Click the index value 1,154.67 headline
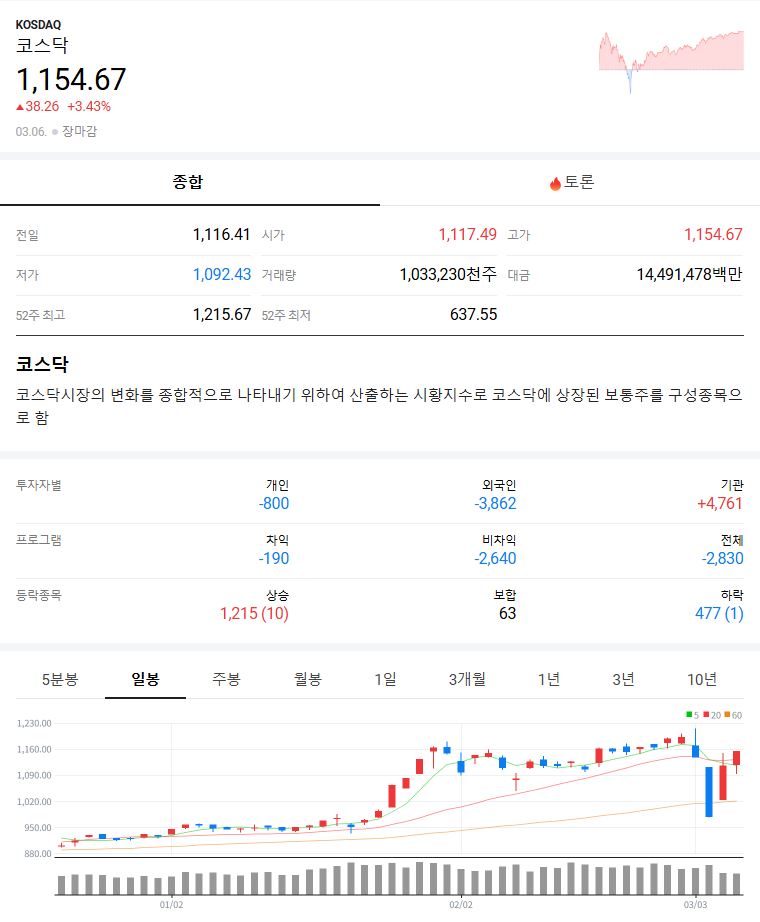760x922 pixels. coord(71,79)
